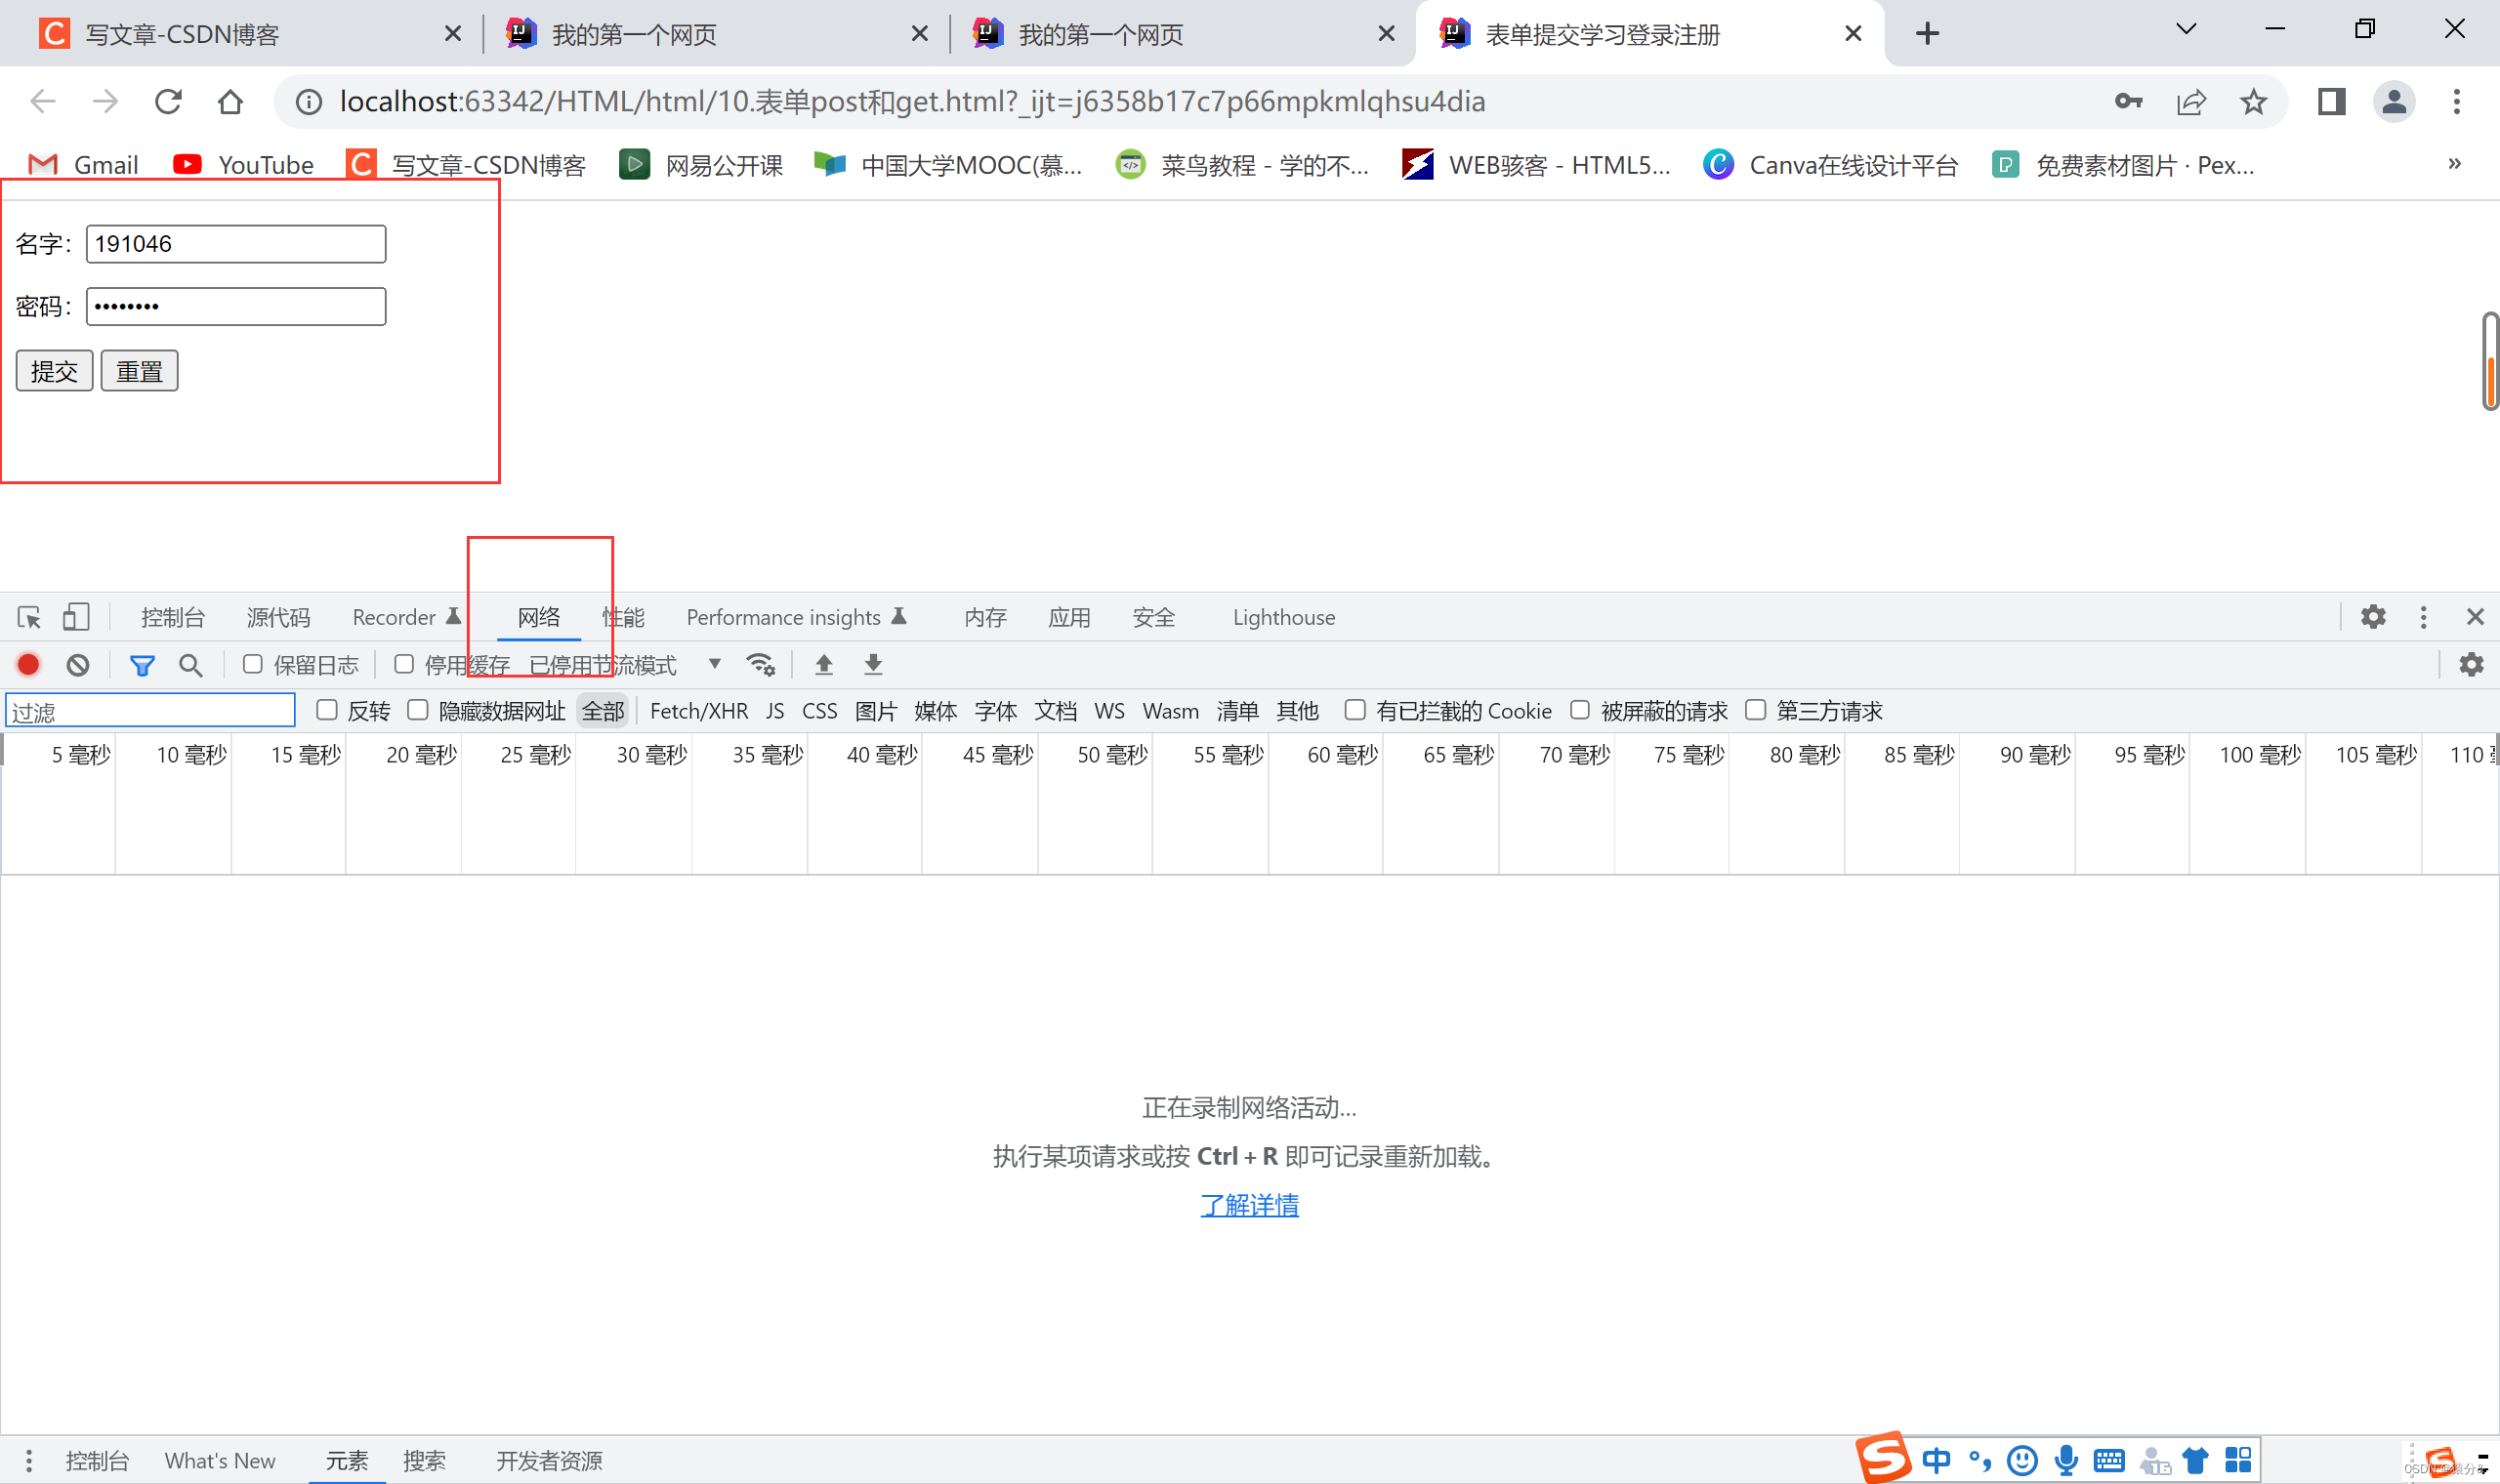Switch to 内存 tab
2500x1484 pixels.
pyautogui.click(x=985, y=617)
